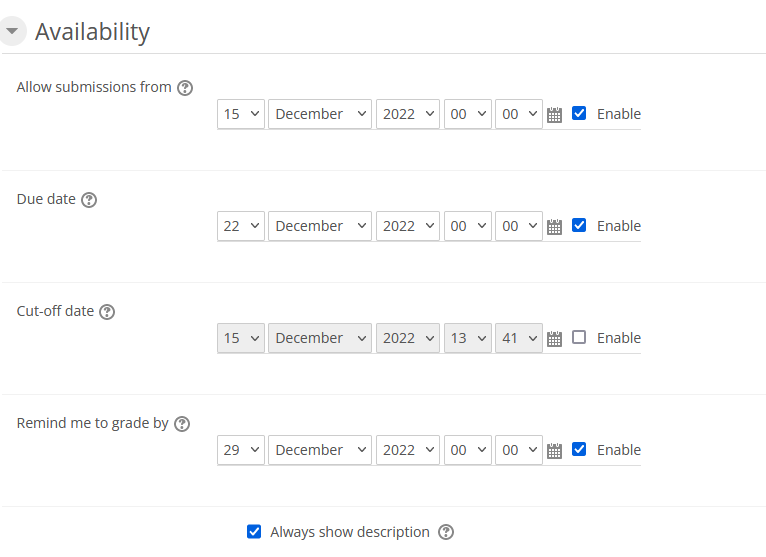Disable the Due date Enable checkbox
Screen dimensions: 766x557
[579, 226]
